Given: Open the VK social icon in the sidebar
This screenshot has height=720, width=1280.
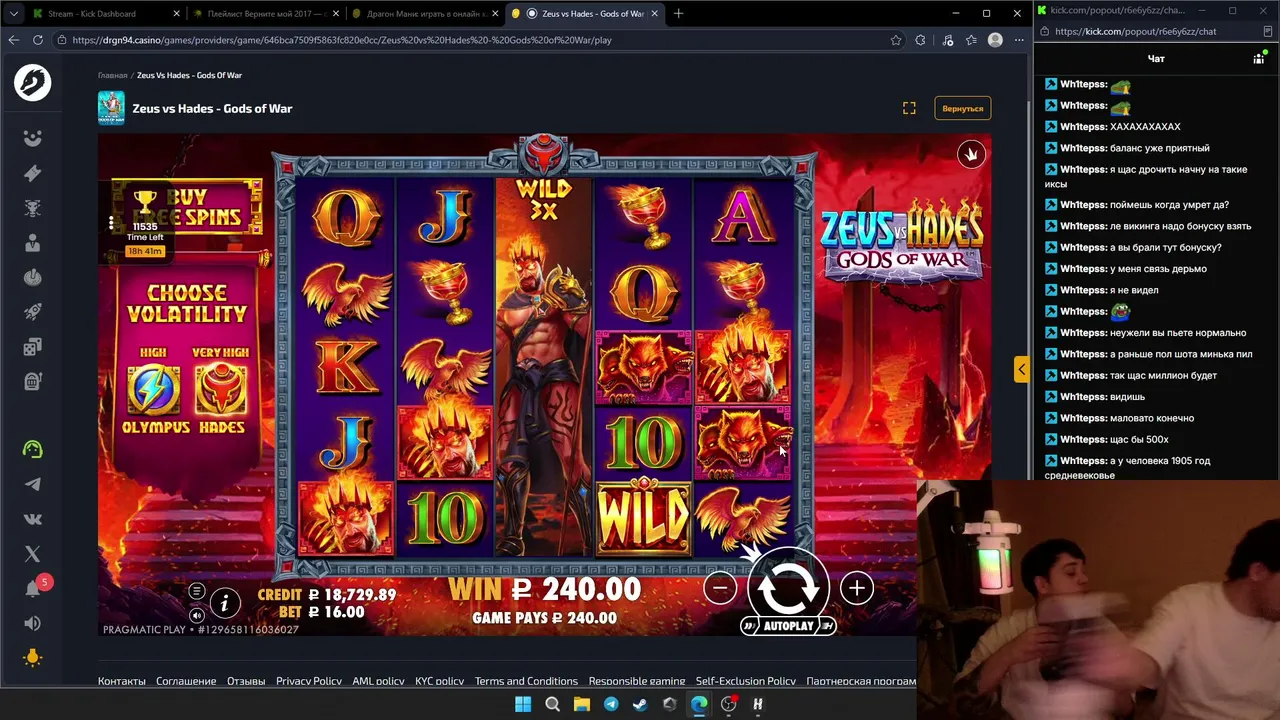Looking at the screenshot, I should (x=32, y=519).
